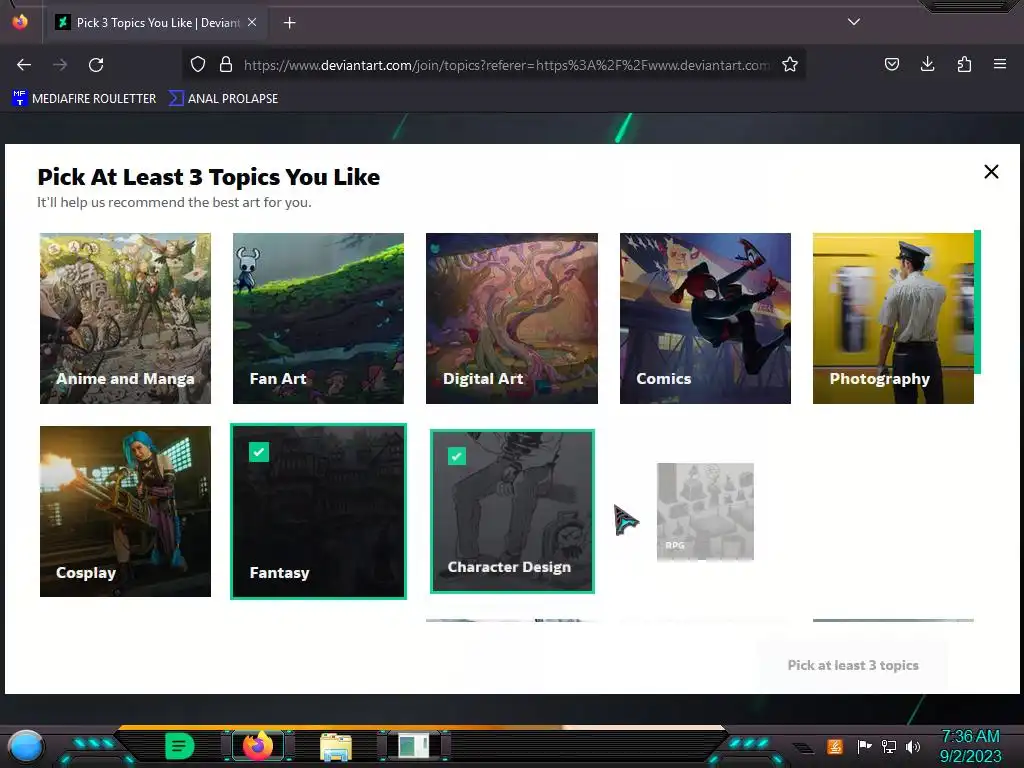Close the Pick 3 Topics tab
1024x768 pixels.
coord(252,22)
